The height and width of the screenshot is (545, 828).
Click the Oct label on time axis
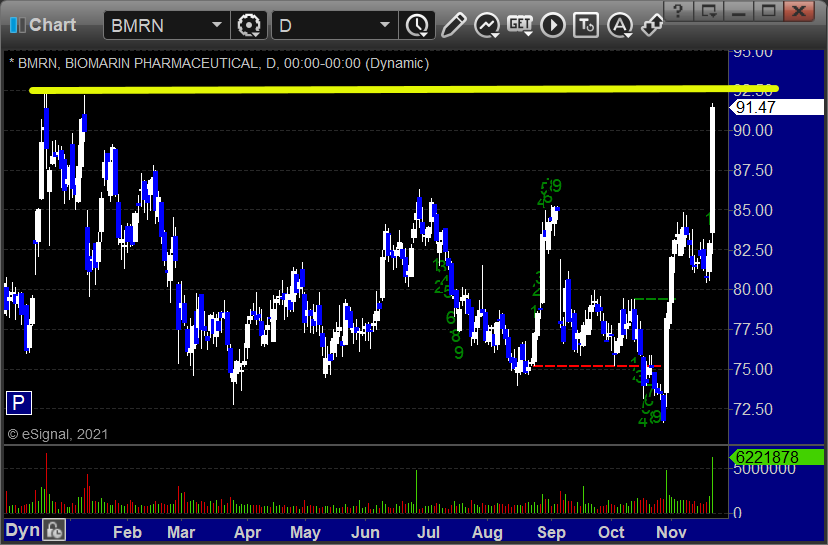pos(611,532)
